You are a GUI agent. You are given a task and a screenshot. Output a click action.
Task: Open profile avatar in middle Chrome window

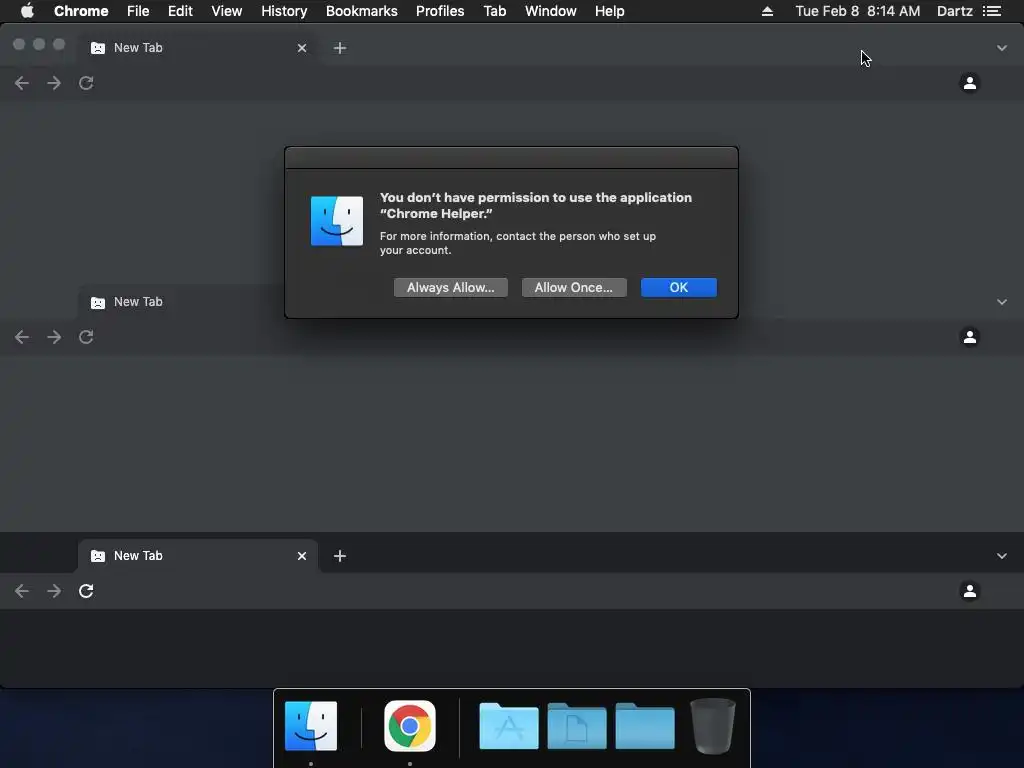(970, 337)
